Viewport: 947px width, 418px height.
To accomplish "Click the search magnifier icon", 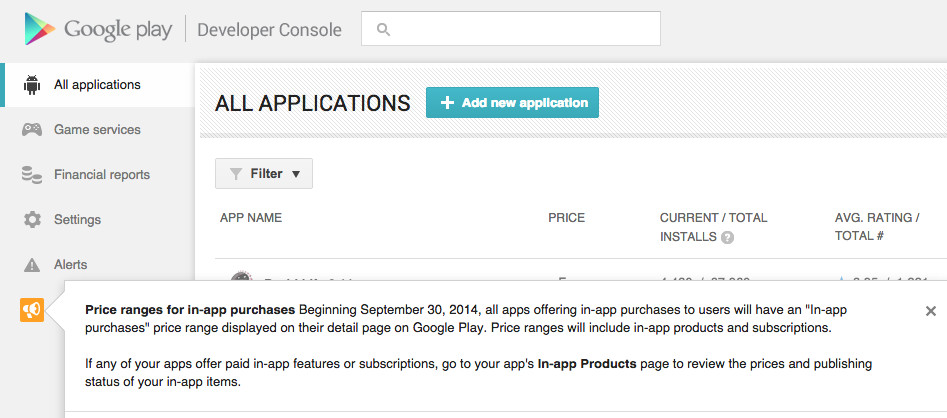I will tap(382, 29).
